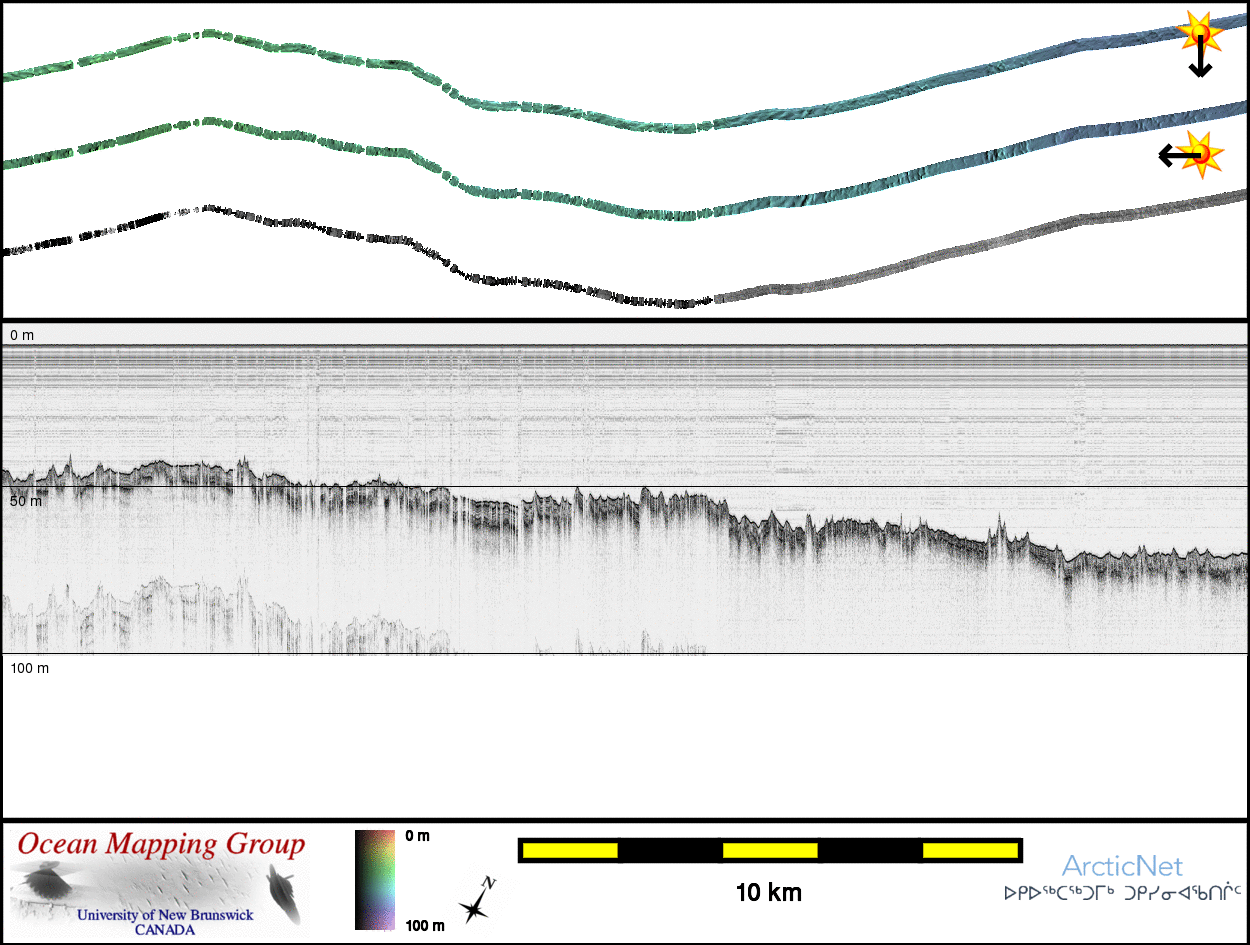
Task: Click the 50 m depth line label
Action: pos(26,500)
